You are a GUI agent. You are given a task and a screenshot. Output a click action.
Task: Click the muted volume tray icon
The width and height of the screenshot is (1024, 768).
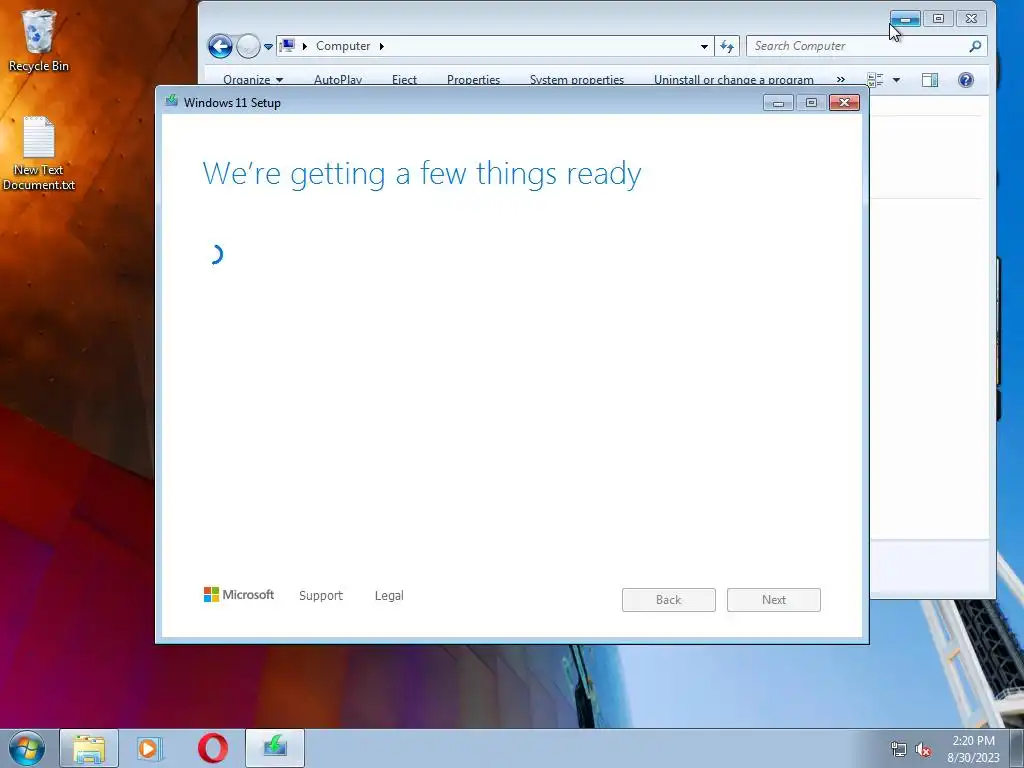click(x=923, y=750)
